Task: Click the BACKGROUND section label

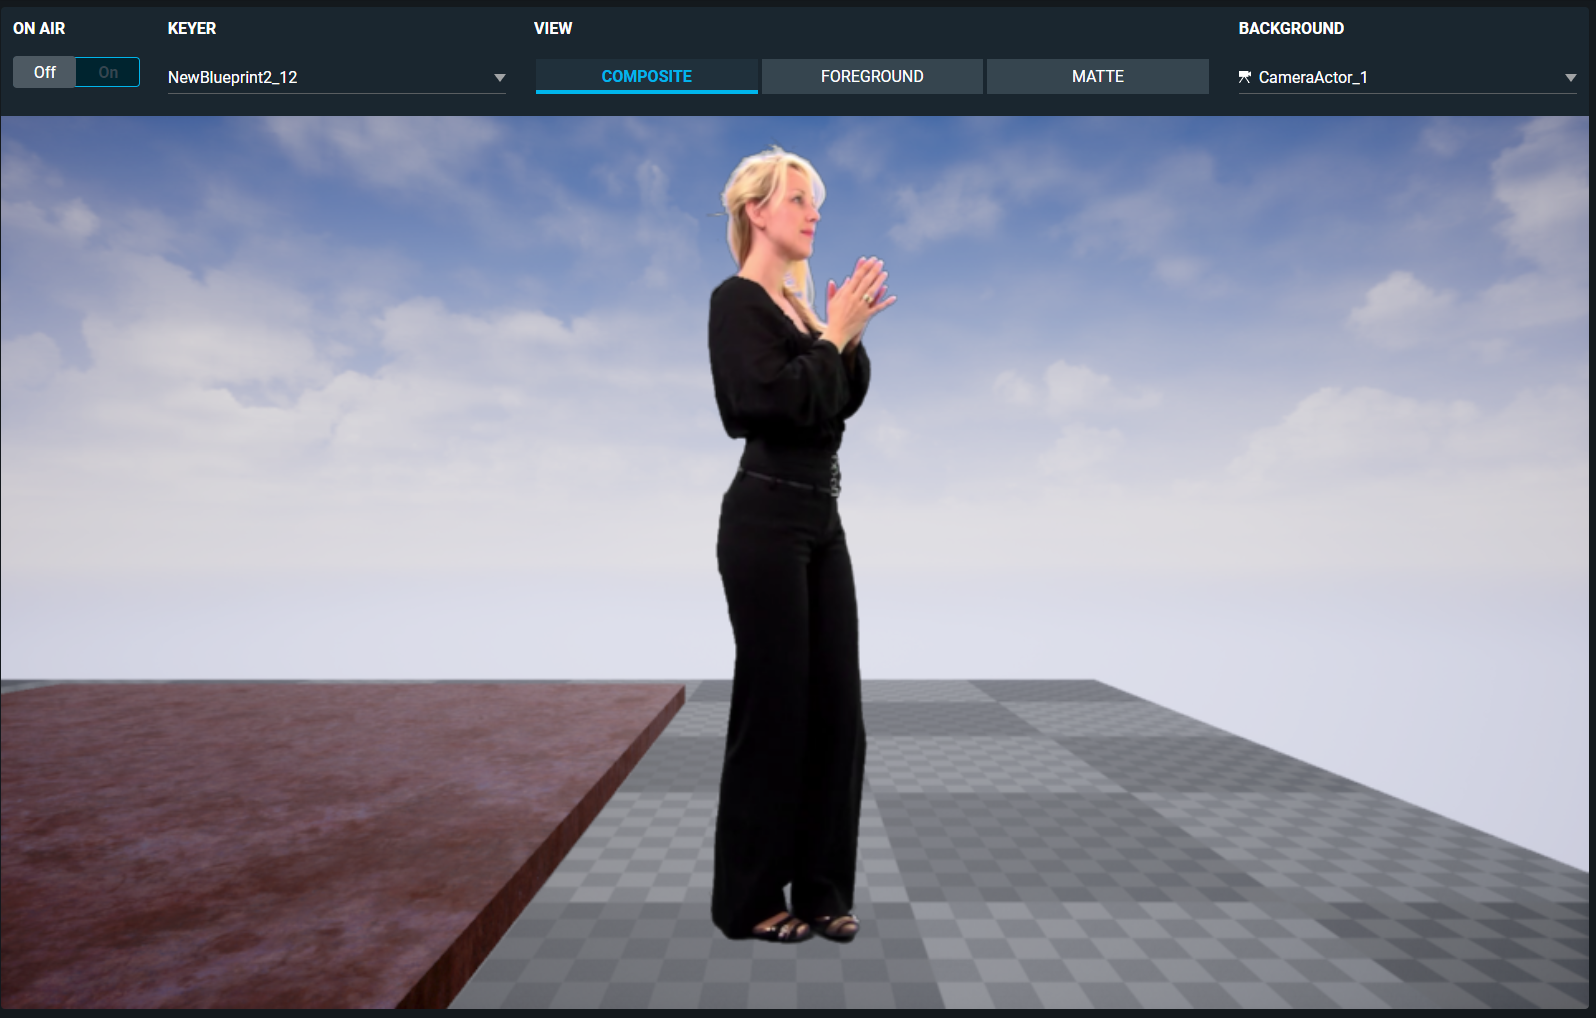Action: (x=1291, y=28)
